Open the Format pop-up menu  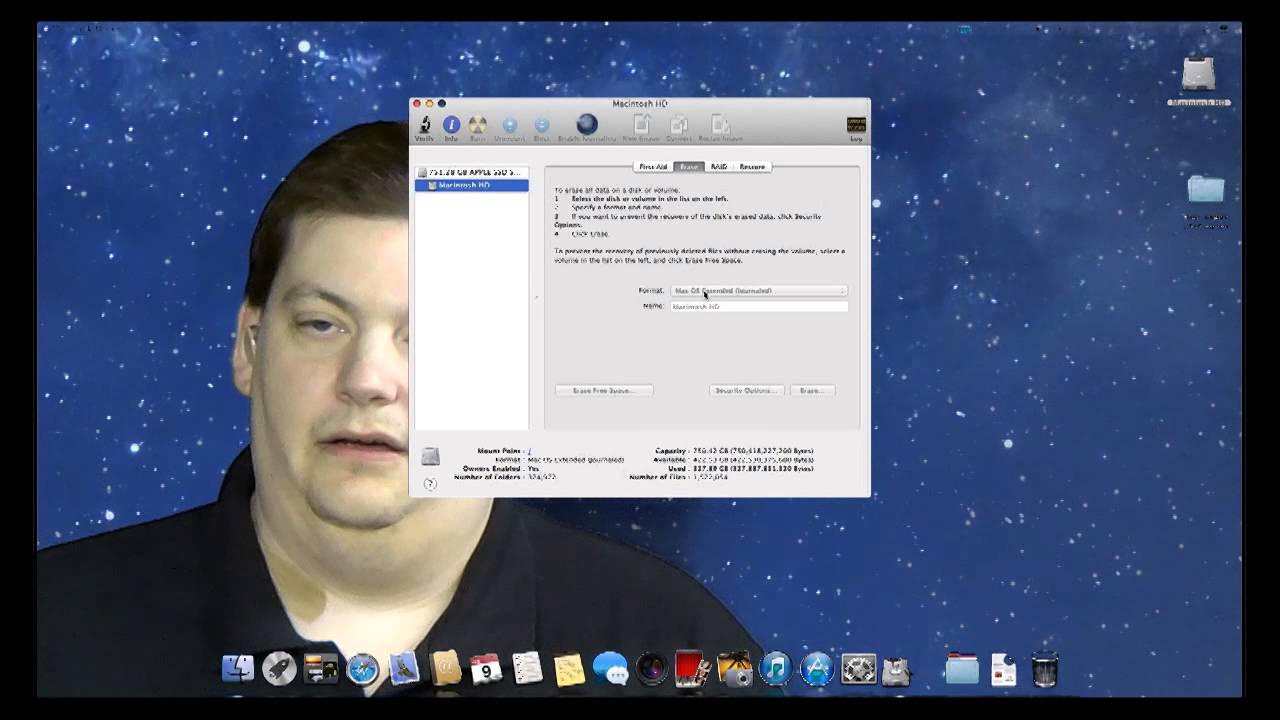tap(758, 291)
